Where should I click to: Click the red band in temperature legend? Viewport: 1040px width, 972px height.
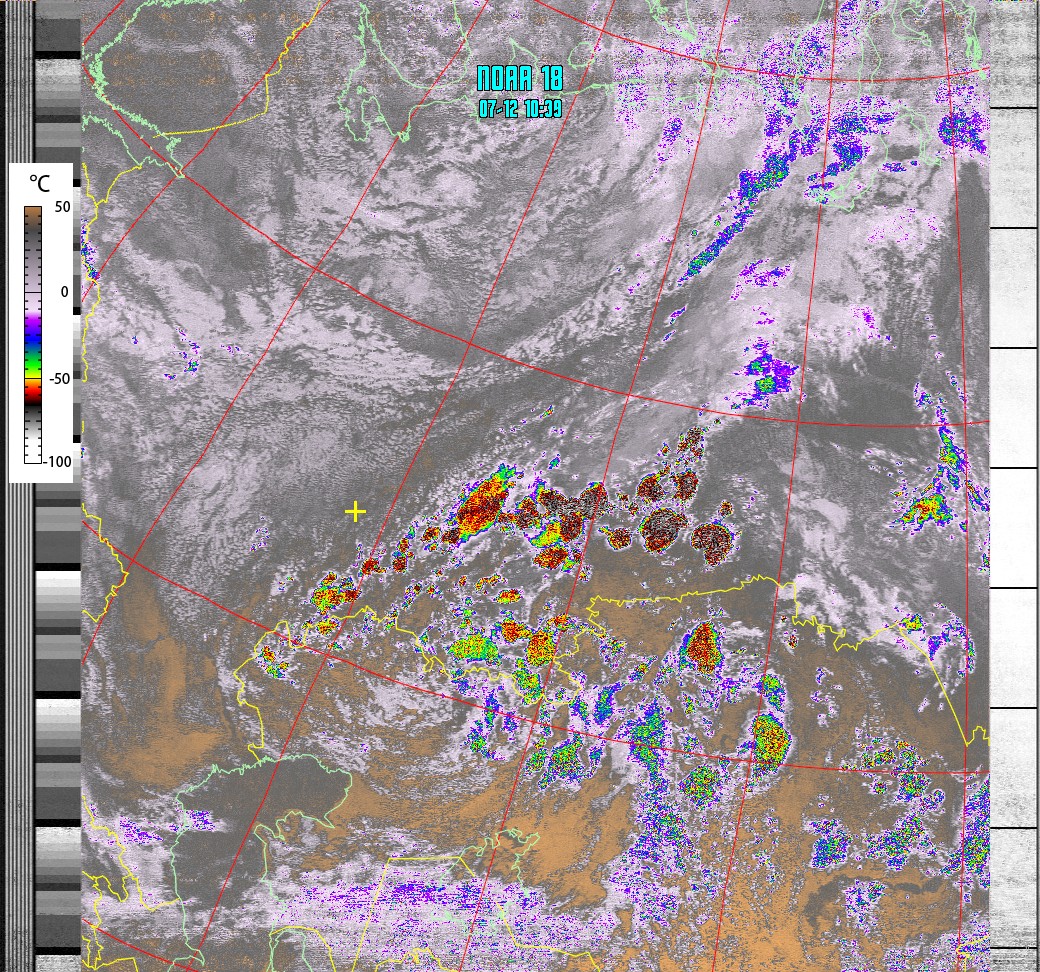(x=33, y=391)
